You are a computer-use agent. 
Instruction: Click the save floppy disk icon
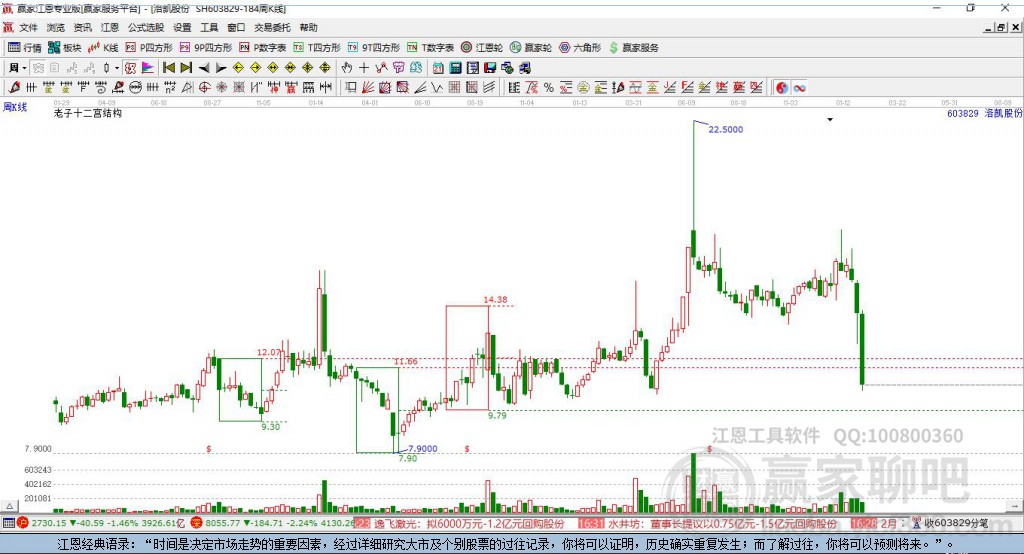click(490, 67)
